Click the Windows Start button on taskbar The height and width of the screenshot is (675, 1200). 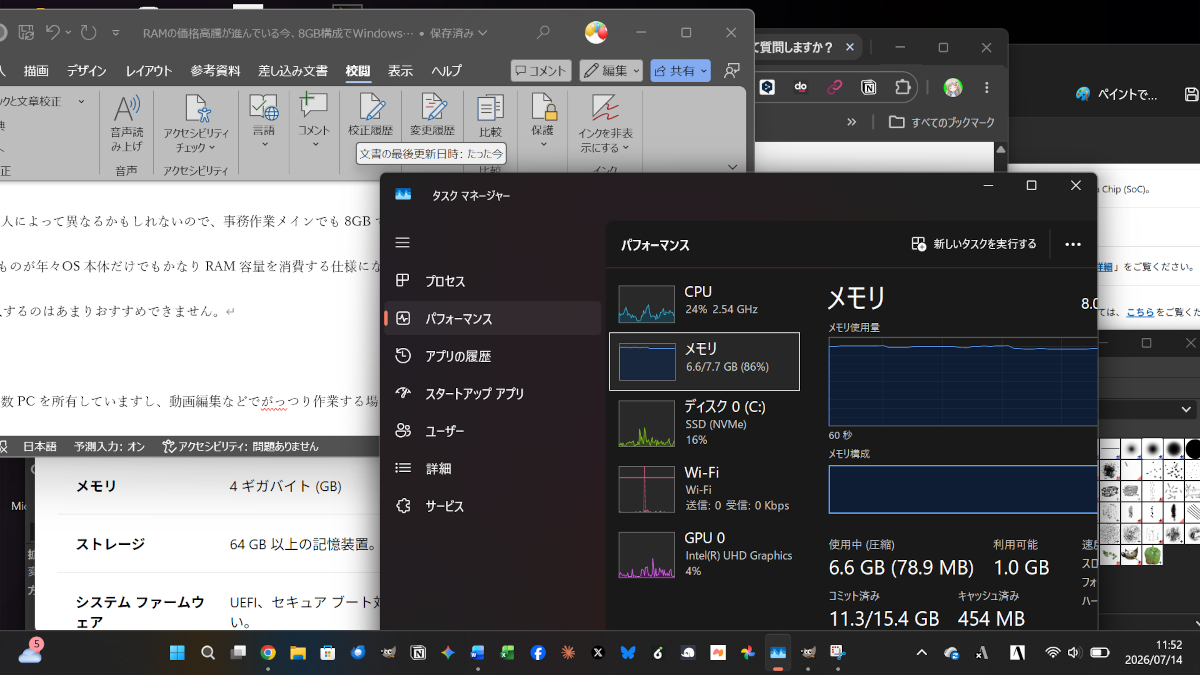pos(177,653)
